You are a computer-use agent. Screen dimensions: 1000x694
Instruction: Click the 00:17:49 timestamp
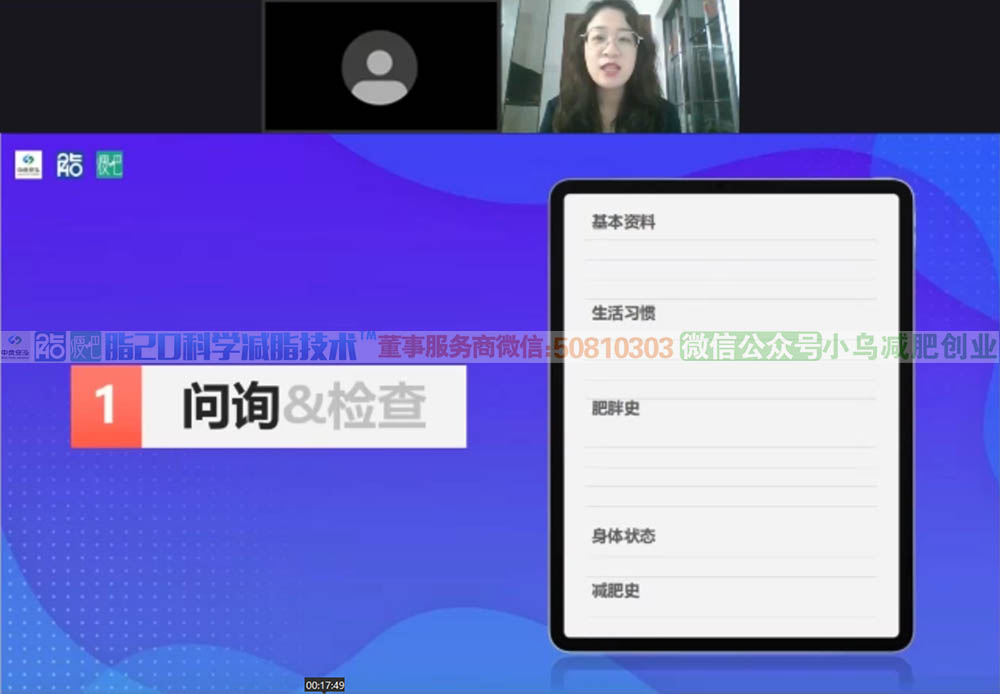pyautogui.click(x=325, y=685)
